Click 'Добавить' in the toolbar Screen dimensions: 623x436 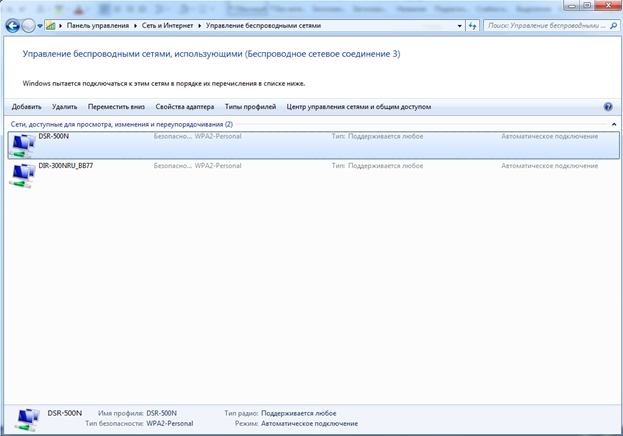[x=26, y=105]
